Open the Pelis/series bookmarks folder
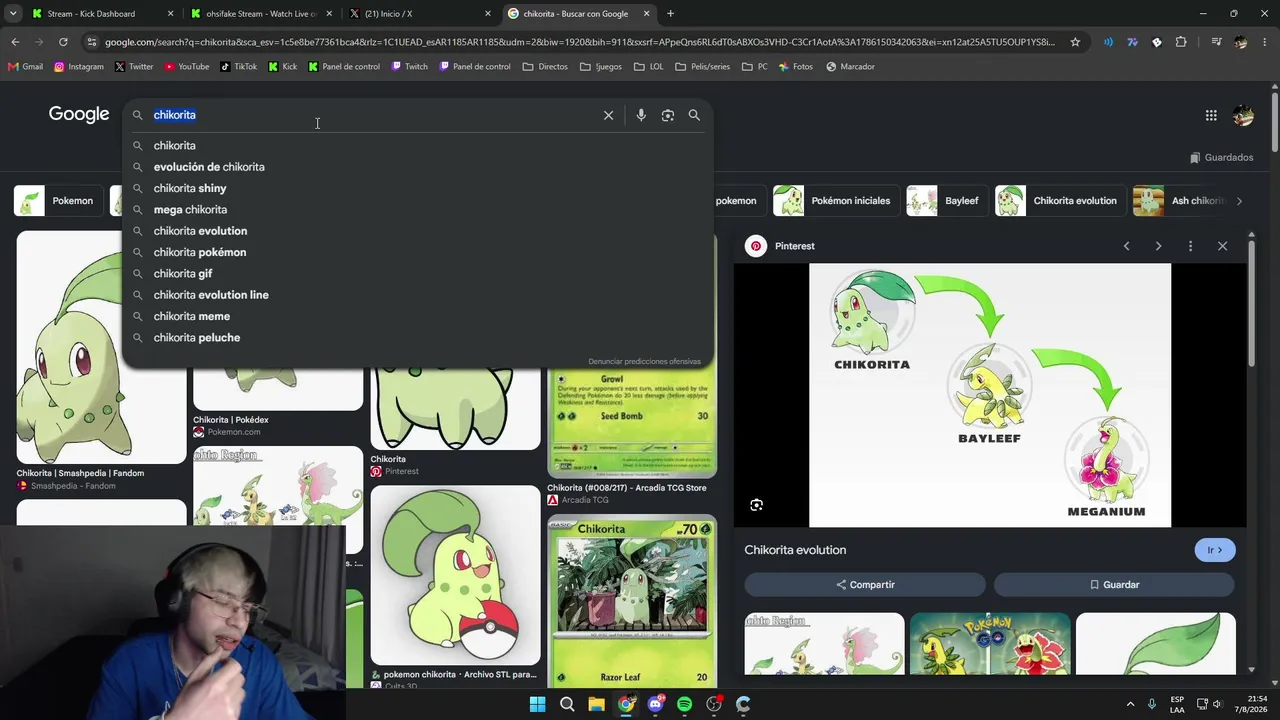 point(703,67)
